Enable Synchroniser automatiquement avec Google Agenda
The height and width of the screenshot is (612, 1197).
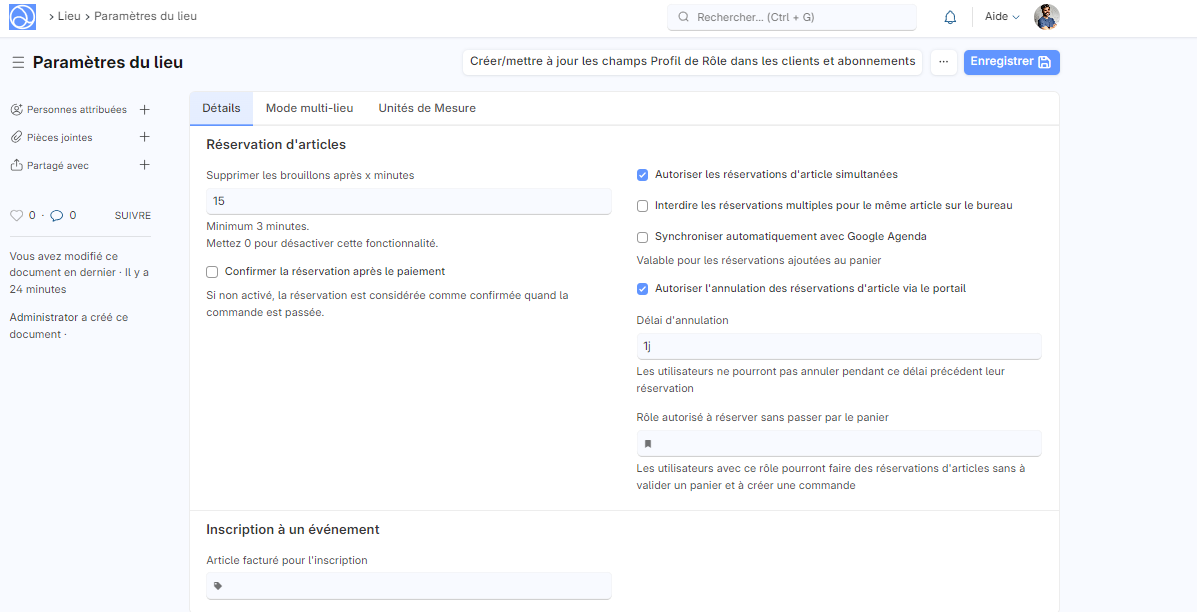pyautogui.click(x=643, y=237)
